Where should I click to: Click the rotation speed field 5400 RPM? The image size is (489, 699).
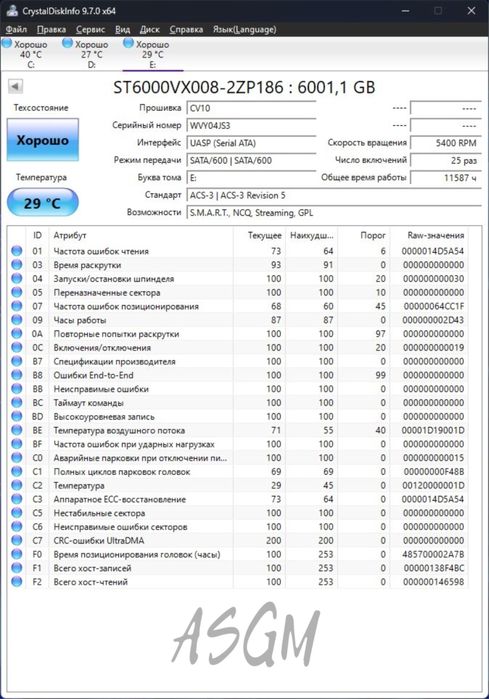446,143
